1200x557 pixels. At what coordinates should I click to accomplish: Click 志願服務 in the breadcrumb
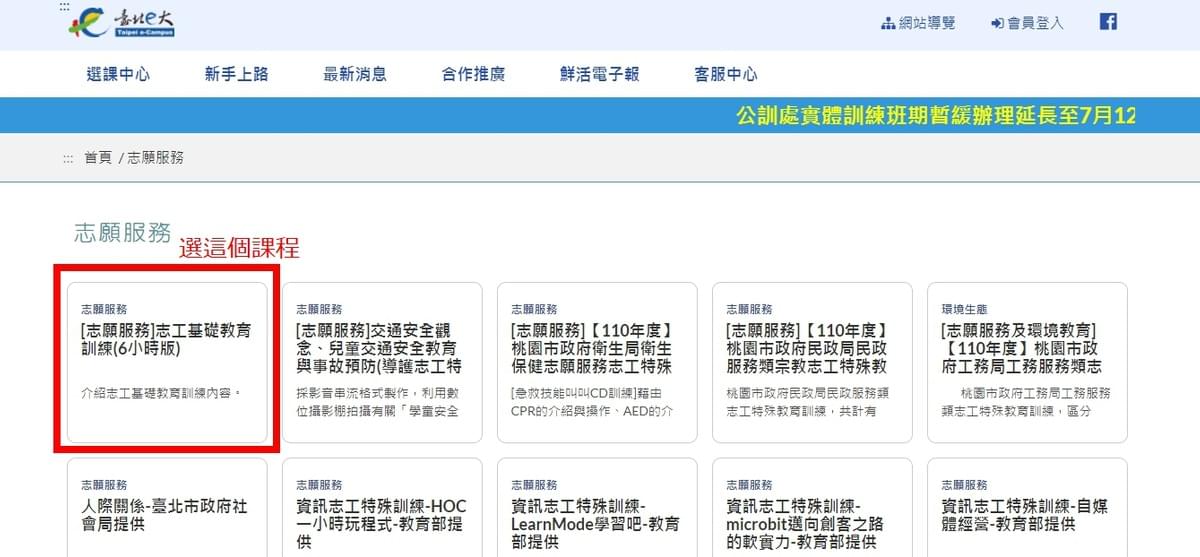(156, 158)
